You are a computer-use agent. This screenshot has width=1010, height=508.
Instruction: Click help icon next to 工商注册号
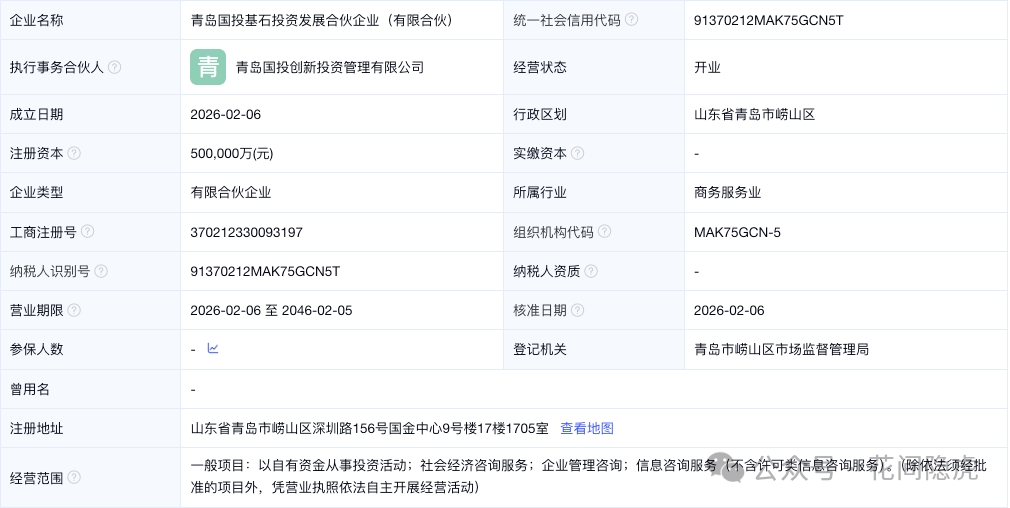[x=87, y=232]
